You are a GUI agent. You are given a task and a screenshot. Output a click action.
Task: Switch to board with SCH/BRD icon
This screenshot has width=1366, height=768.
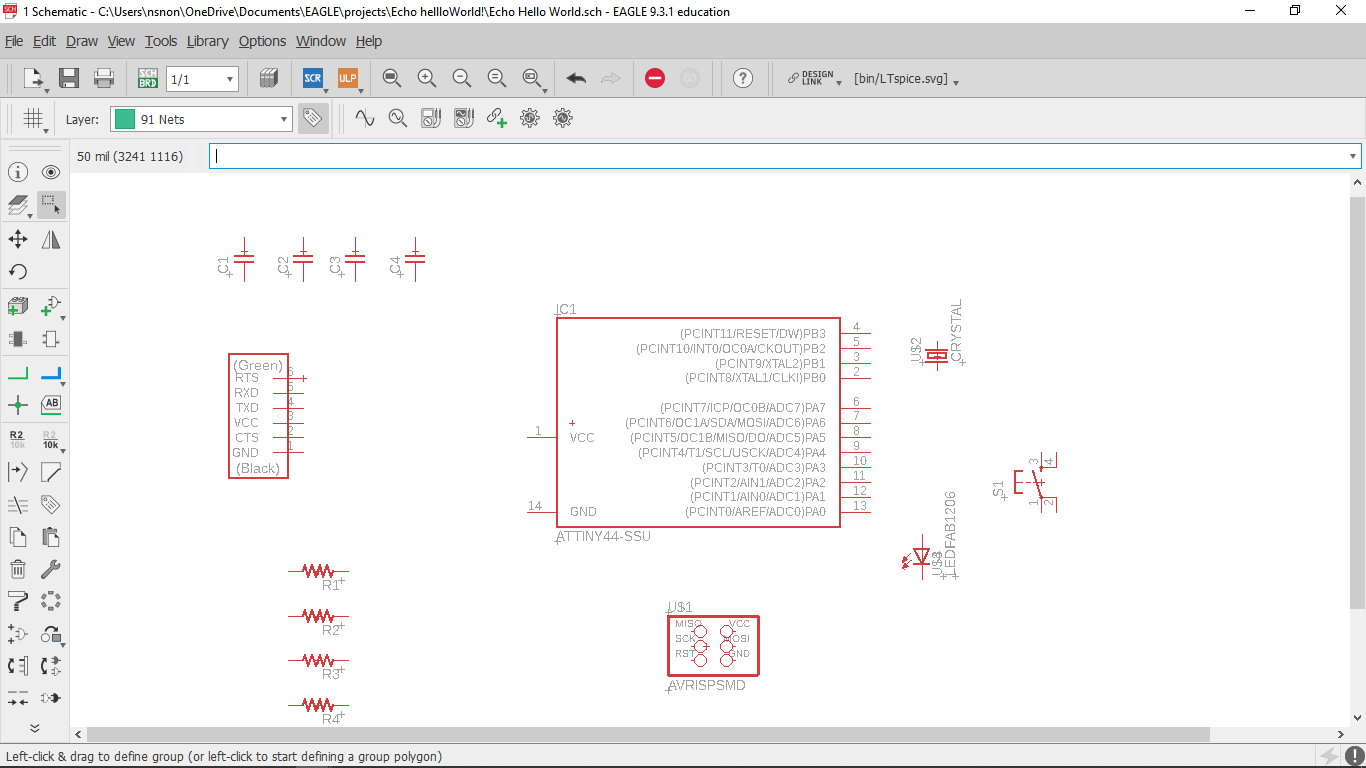click(148, 78)
